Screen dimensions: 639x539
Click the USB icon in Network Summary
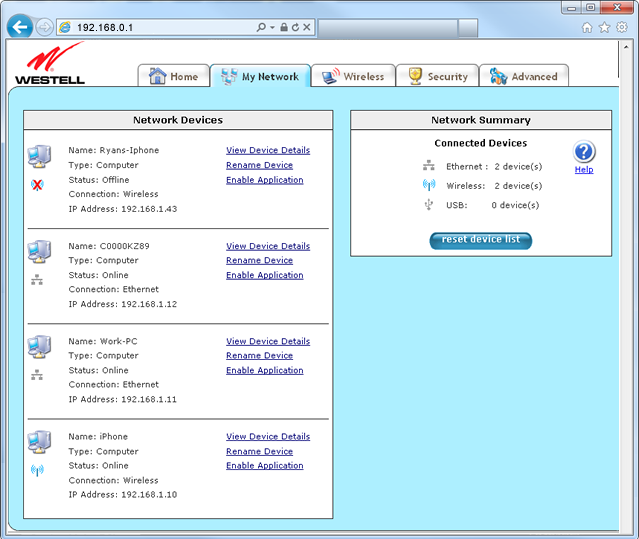point(429,205)
